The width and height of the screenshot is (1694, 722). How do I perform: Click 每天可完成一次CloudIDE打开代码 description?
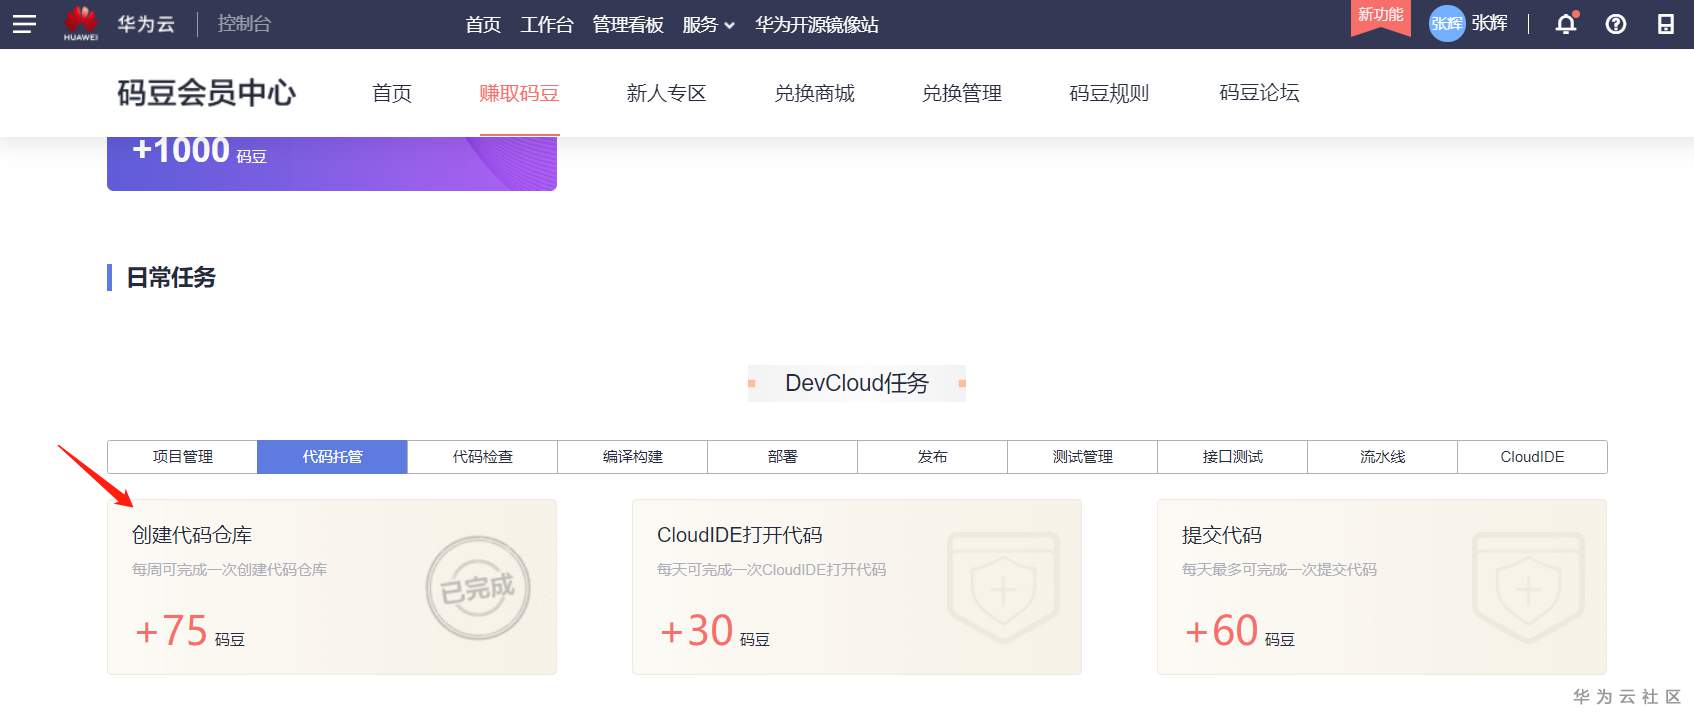pos(772,570)
